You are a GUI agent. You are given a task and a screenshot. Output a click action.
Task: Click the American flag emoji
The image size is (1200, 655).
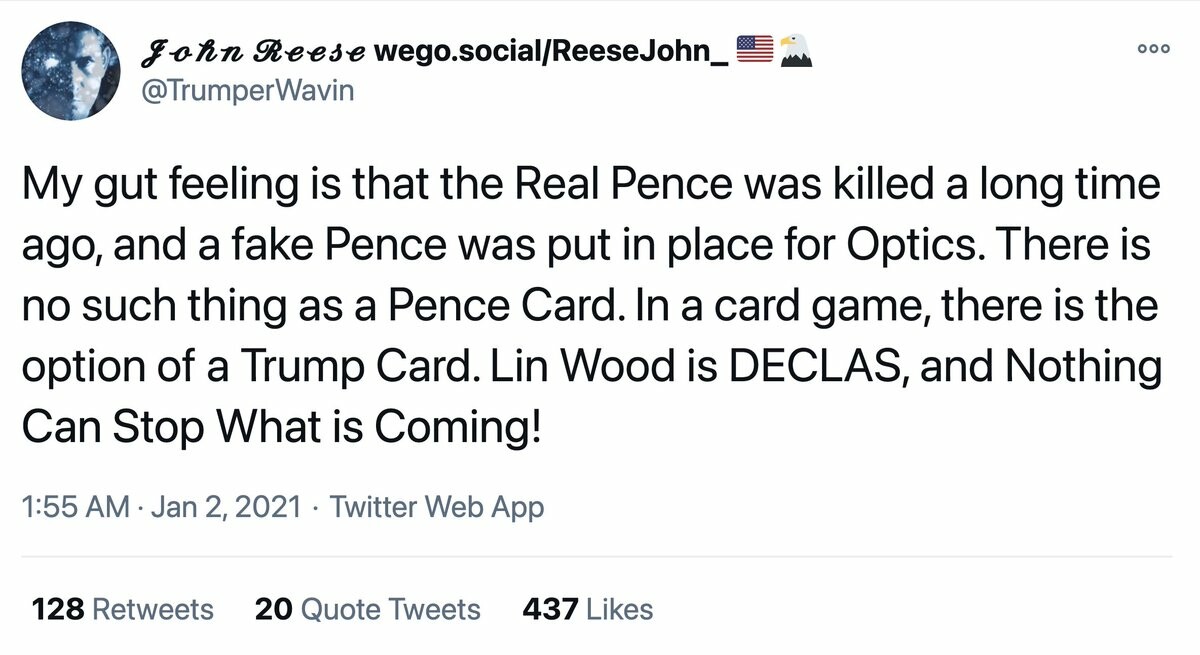(752, 47)
